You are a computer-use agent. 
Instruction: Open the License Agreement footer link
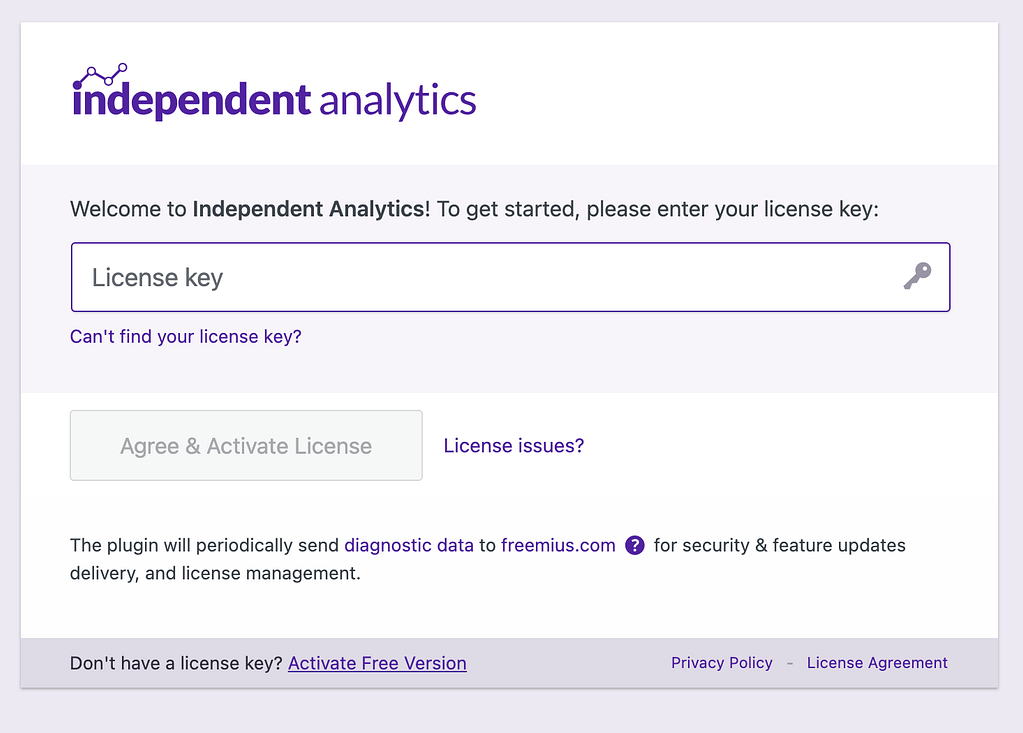point(877,663)
